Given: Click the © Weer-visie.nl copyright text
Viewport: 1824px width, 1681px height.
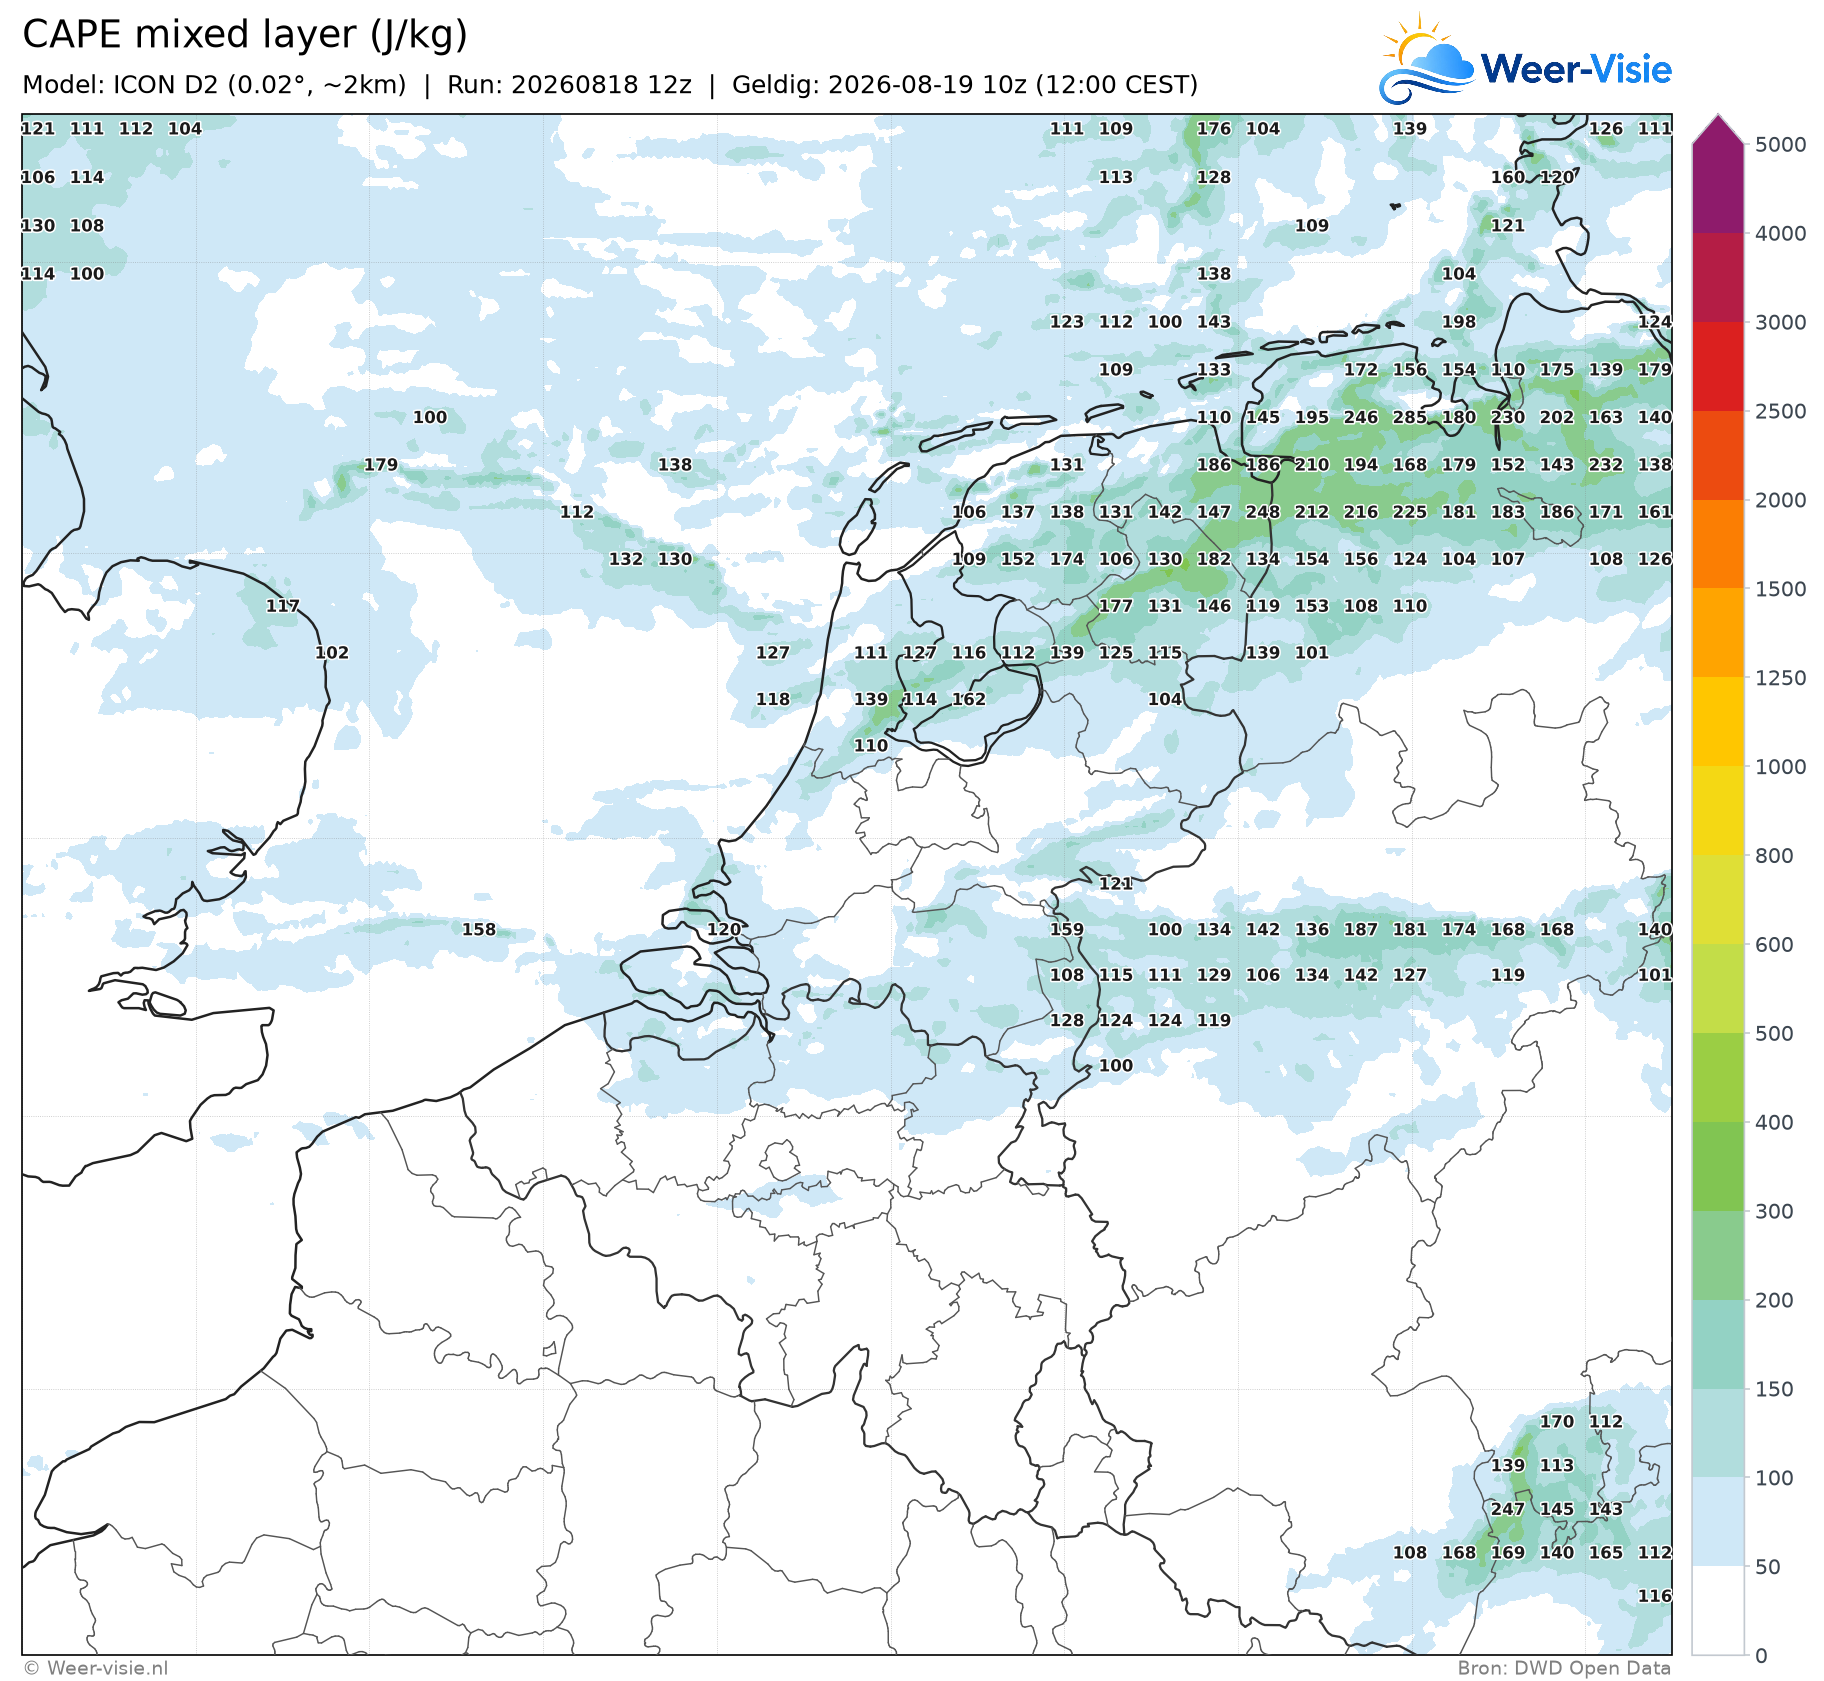Looking at the screenshot, I should (96, 1668).
